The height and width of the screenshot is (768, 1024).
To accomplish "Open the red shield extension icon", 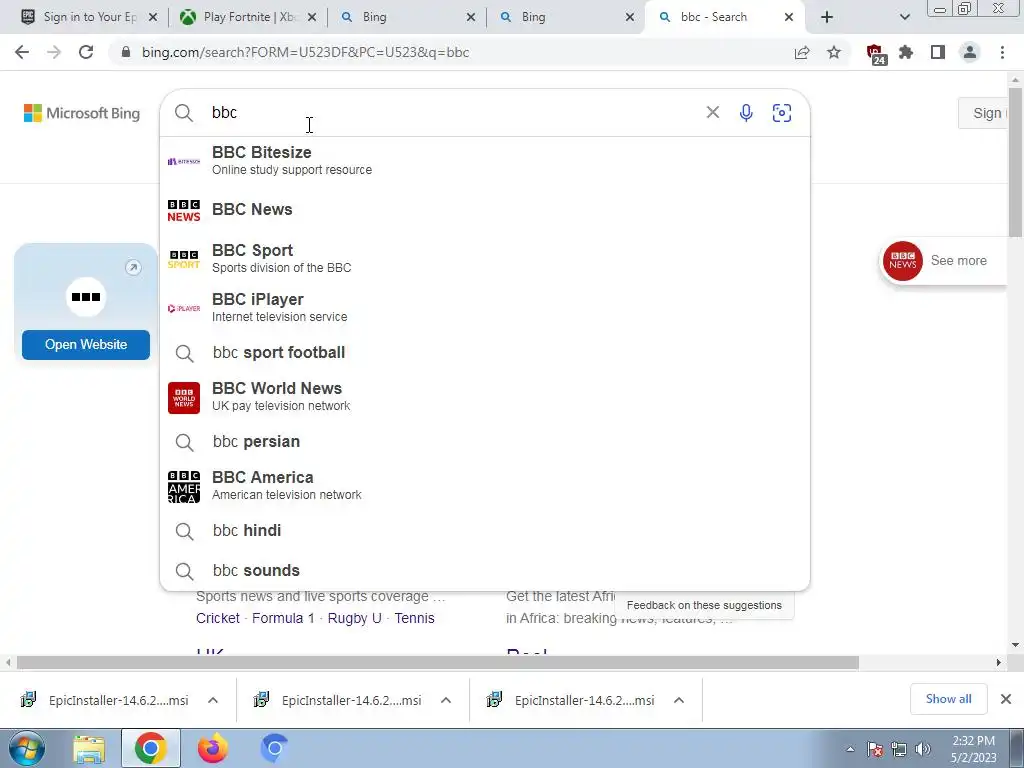I will [x=875, y=53].
